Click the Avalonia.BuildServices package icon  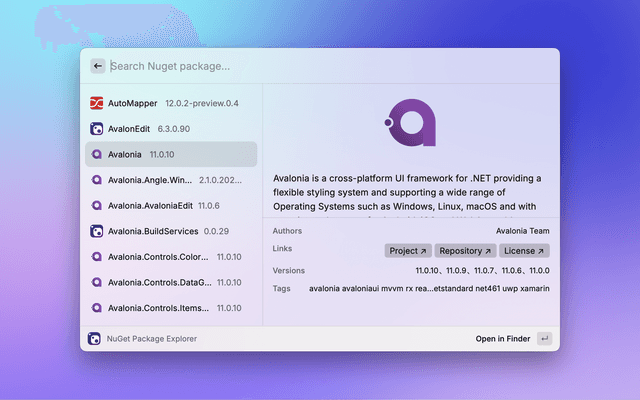click(x=97, y=231)
